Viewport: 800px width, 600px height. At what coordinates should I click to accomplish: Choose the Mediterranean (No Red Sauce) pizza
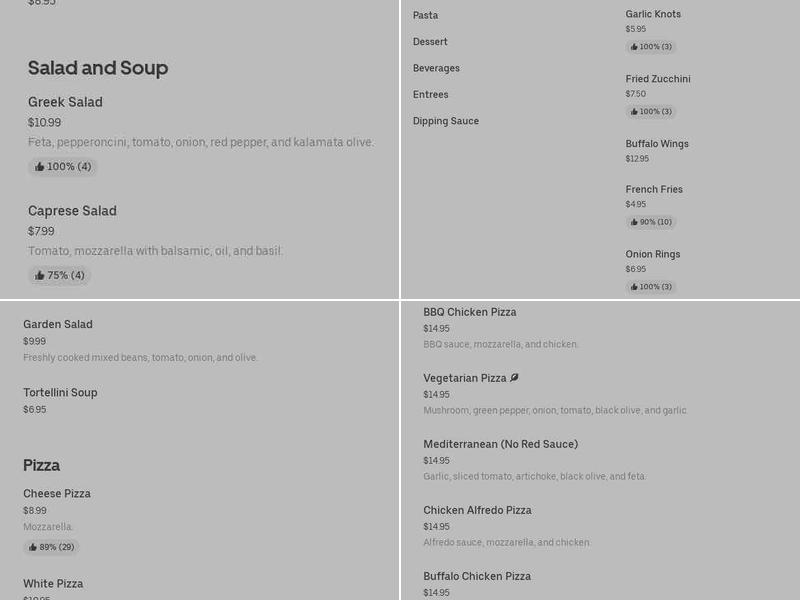(x=500, y=444)
